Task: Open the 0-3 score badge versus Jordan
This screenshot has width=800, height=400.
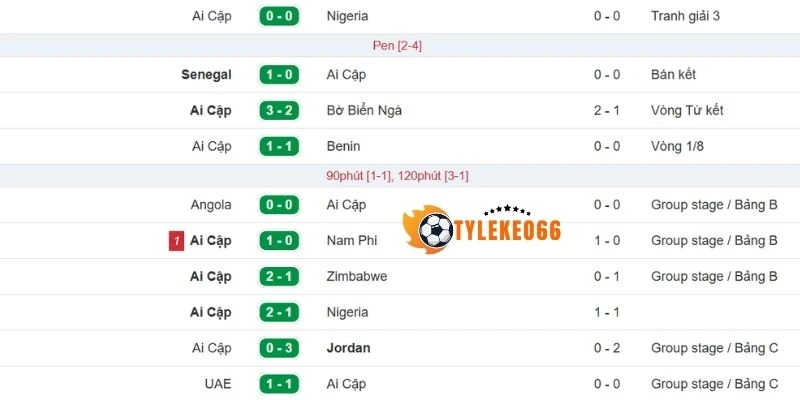Action: [x=279, y=348]
